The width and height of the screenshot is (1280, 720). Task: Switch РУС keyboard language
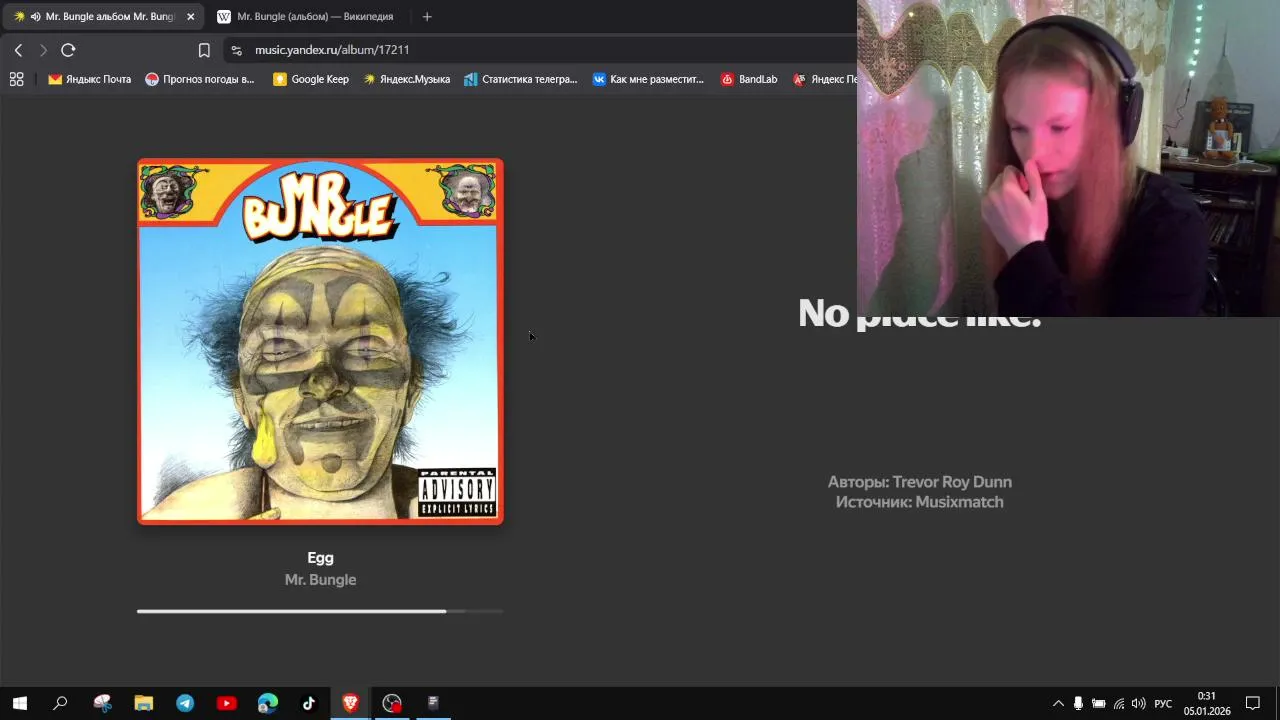pyautogui.click(x=1163, y=703)
